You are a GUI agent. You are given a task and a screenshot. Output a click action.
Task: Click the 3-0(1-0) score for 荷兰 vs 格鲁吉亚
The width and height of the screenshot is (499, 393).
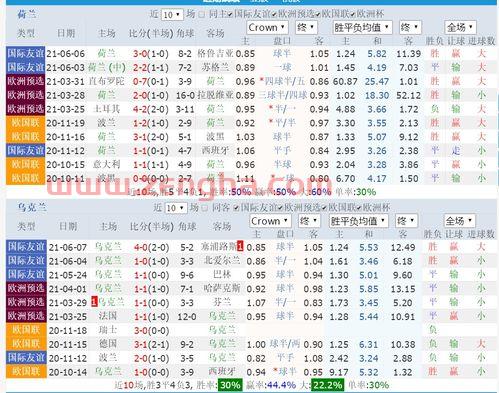[x=151, y=54]
